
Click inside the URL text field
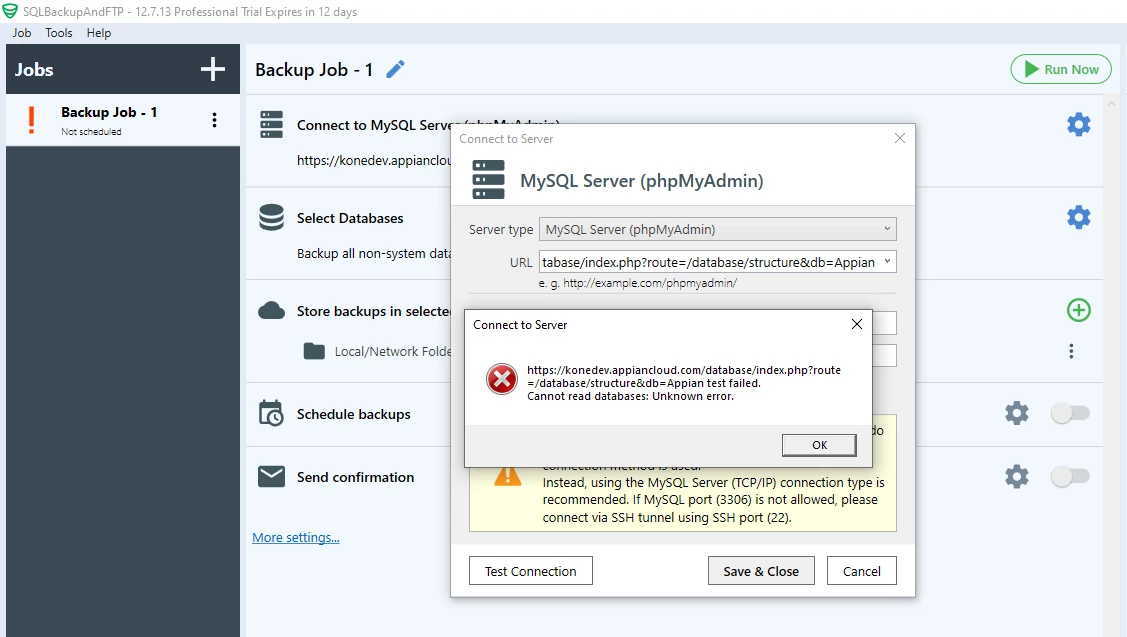click(709, 262)
